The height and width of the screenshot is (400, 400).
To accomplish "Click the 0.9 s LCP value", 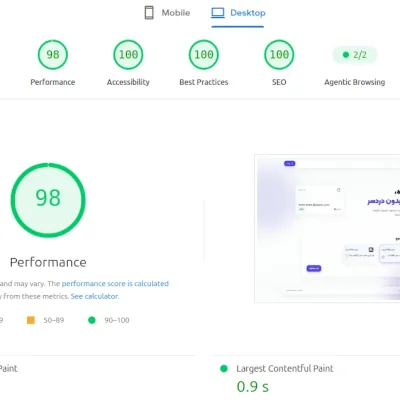I will click(x=253, y=387).
